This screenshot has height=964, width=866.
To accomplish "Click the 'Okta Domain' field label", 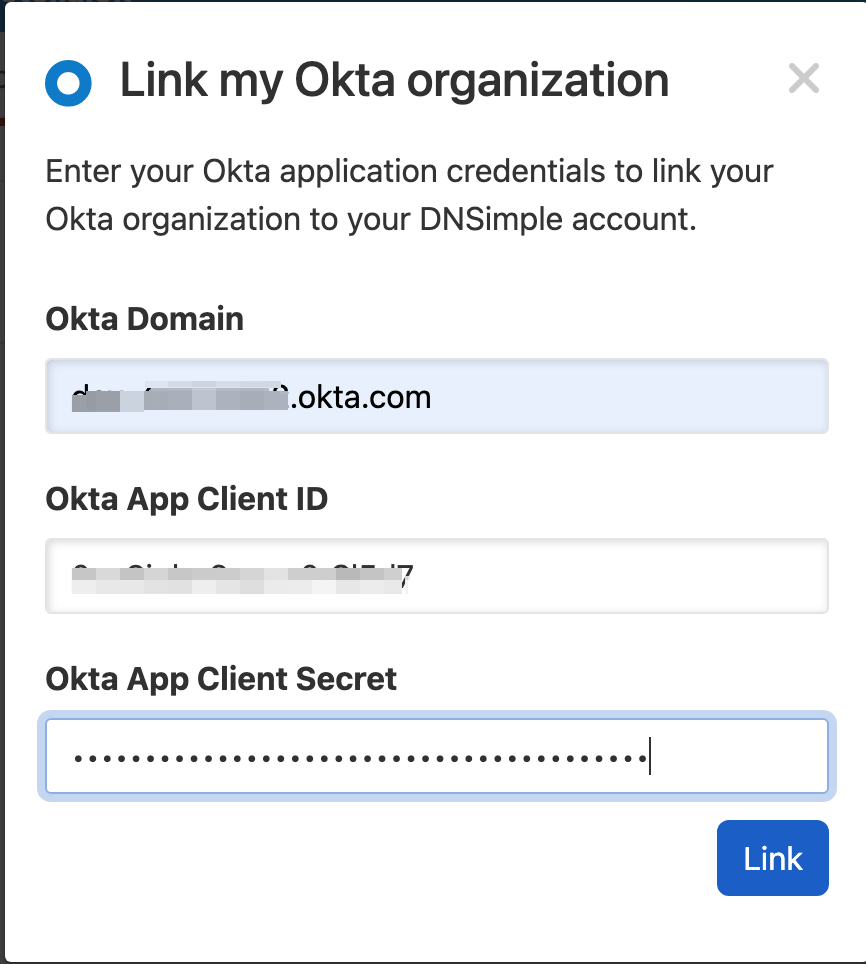I will tap(144, 318).
